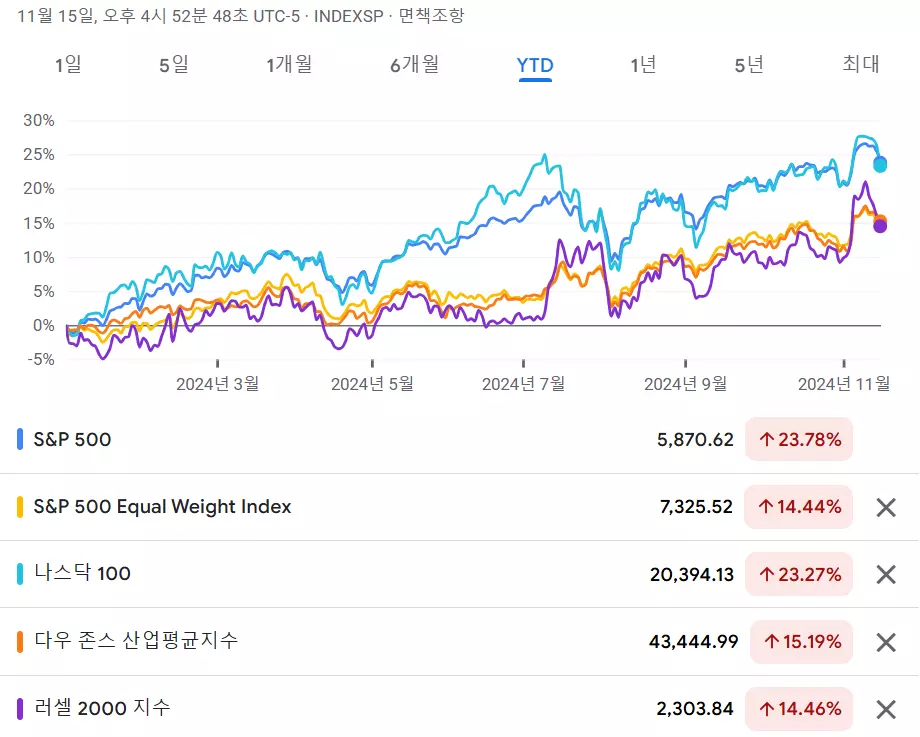Open the 나스닥 100 index link
920x737 pixels.
[82, 573]
